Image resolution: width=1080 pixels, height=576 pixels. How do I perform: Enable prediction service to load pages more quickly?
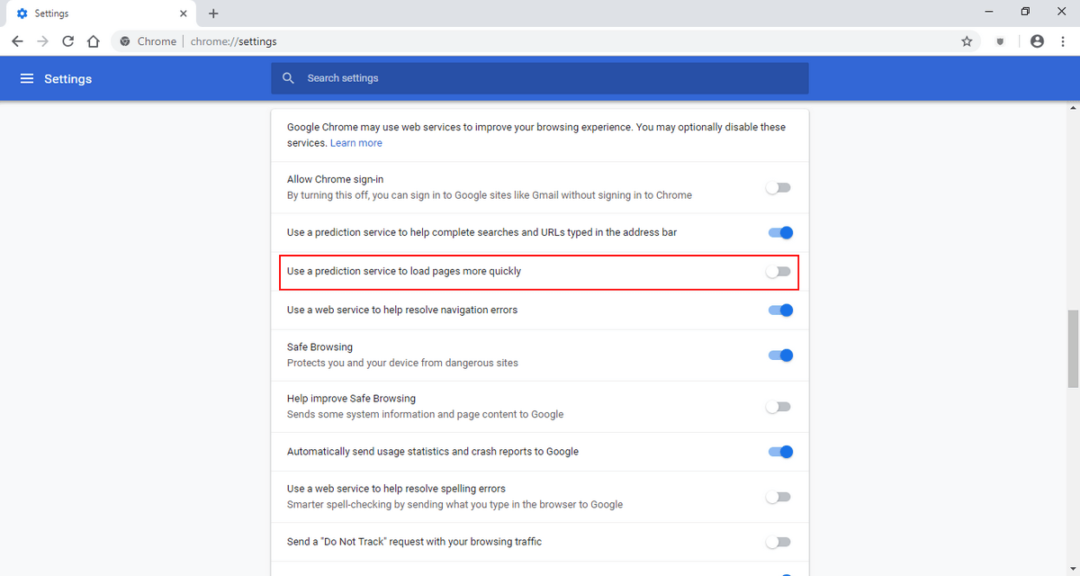(778, 270)
